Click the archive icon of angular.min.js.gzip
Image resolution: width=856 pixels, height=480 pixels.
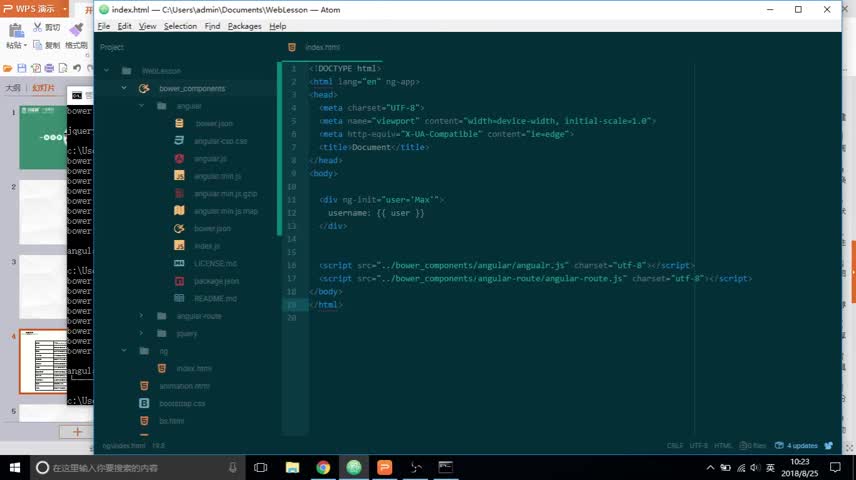pyautogui.click(x=179, y=193)
